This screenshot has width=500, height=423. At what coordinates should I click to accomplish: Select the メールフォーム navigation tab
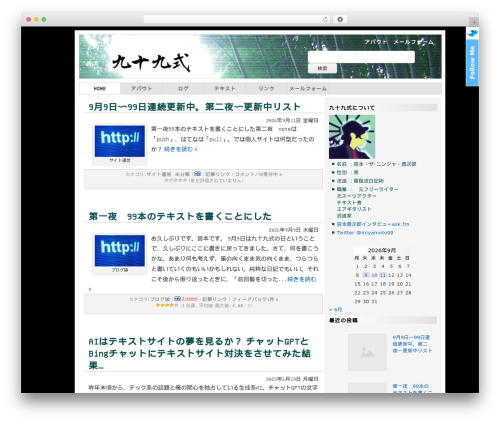pyautogui.click(x=308, y=89)
